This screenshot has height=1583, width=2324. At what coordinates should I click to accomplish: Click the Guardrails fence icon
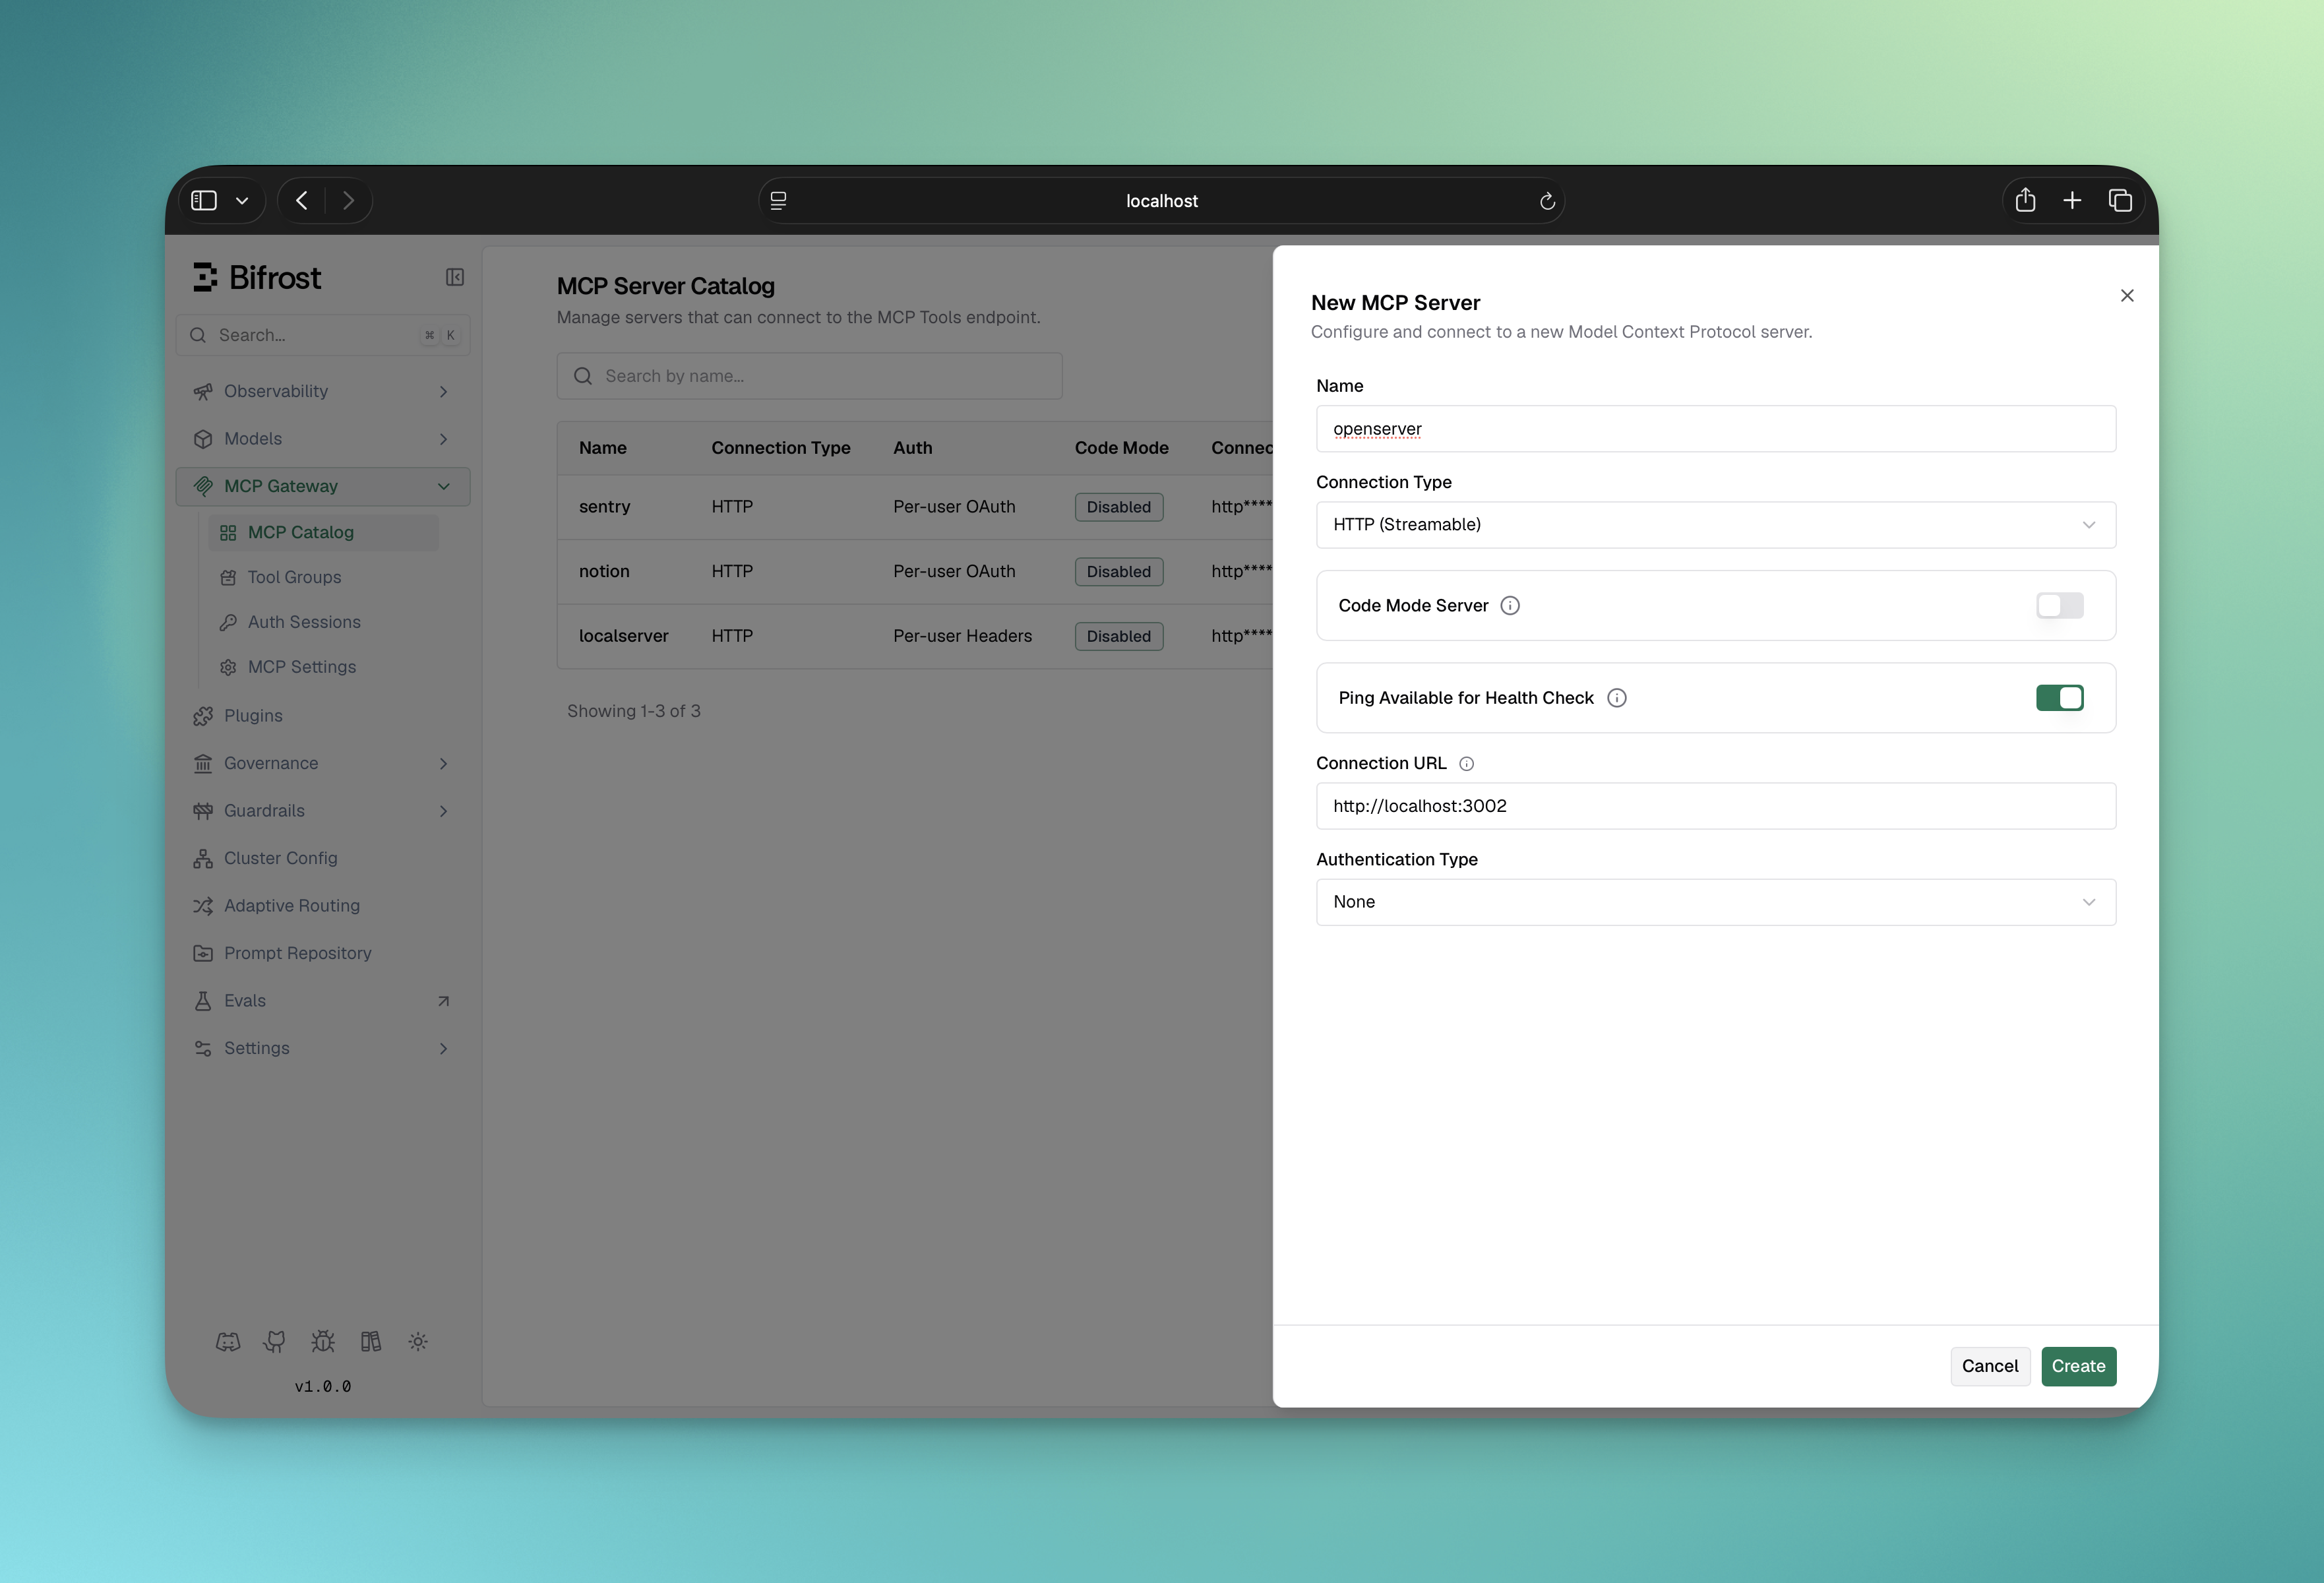[x=203, y=811]
